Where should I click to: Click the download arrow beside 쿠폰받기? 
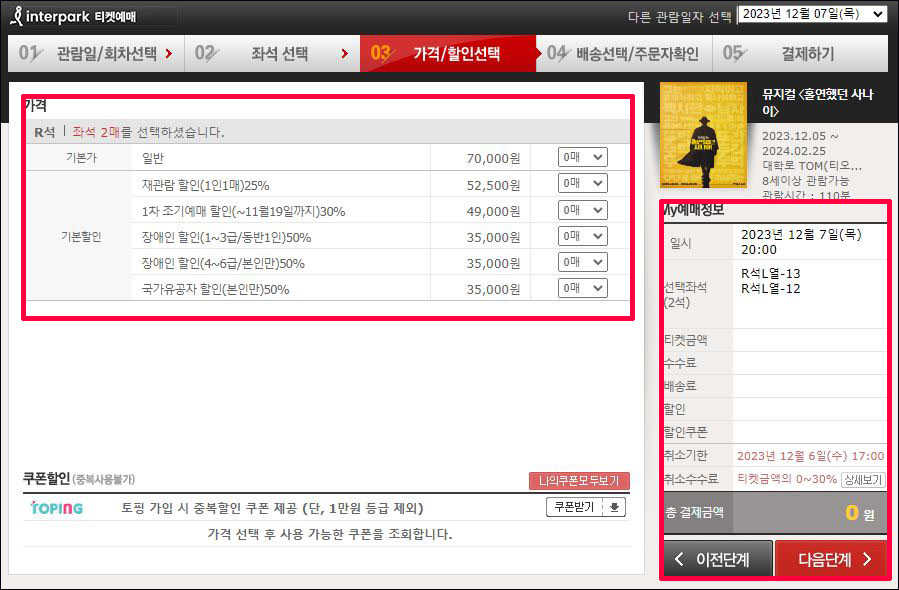point(613,507)
